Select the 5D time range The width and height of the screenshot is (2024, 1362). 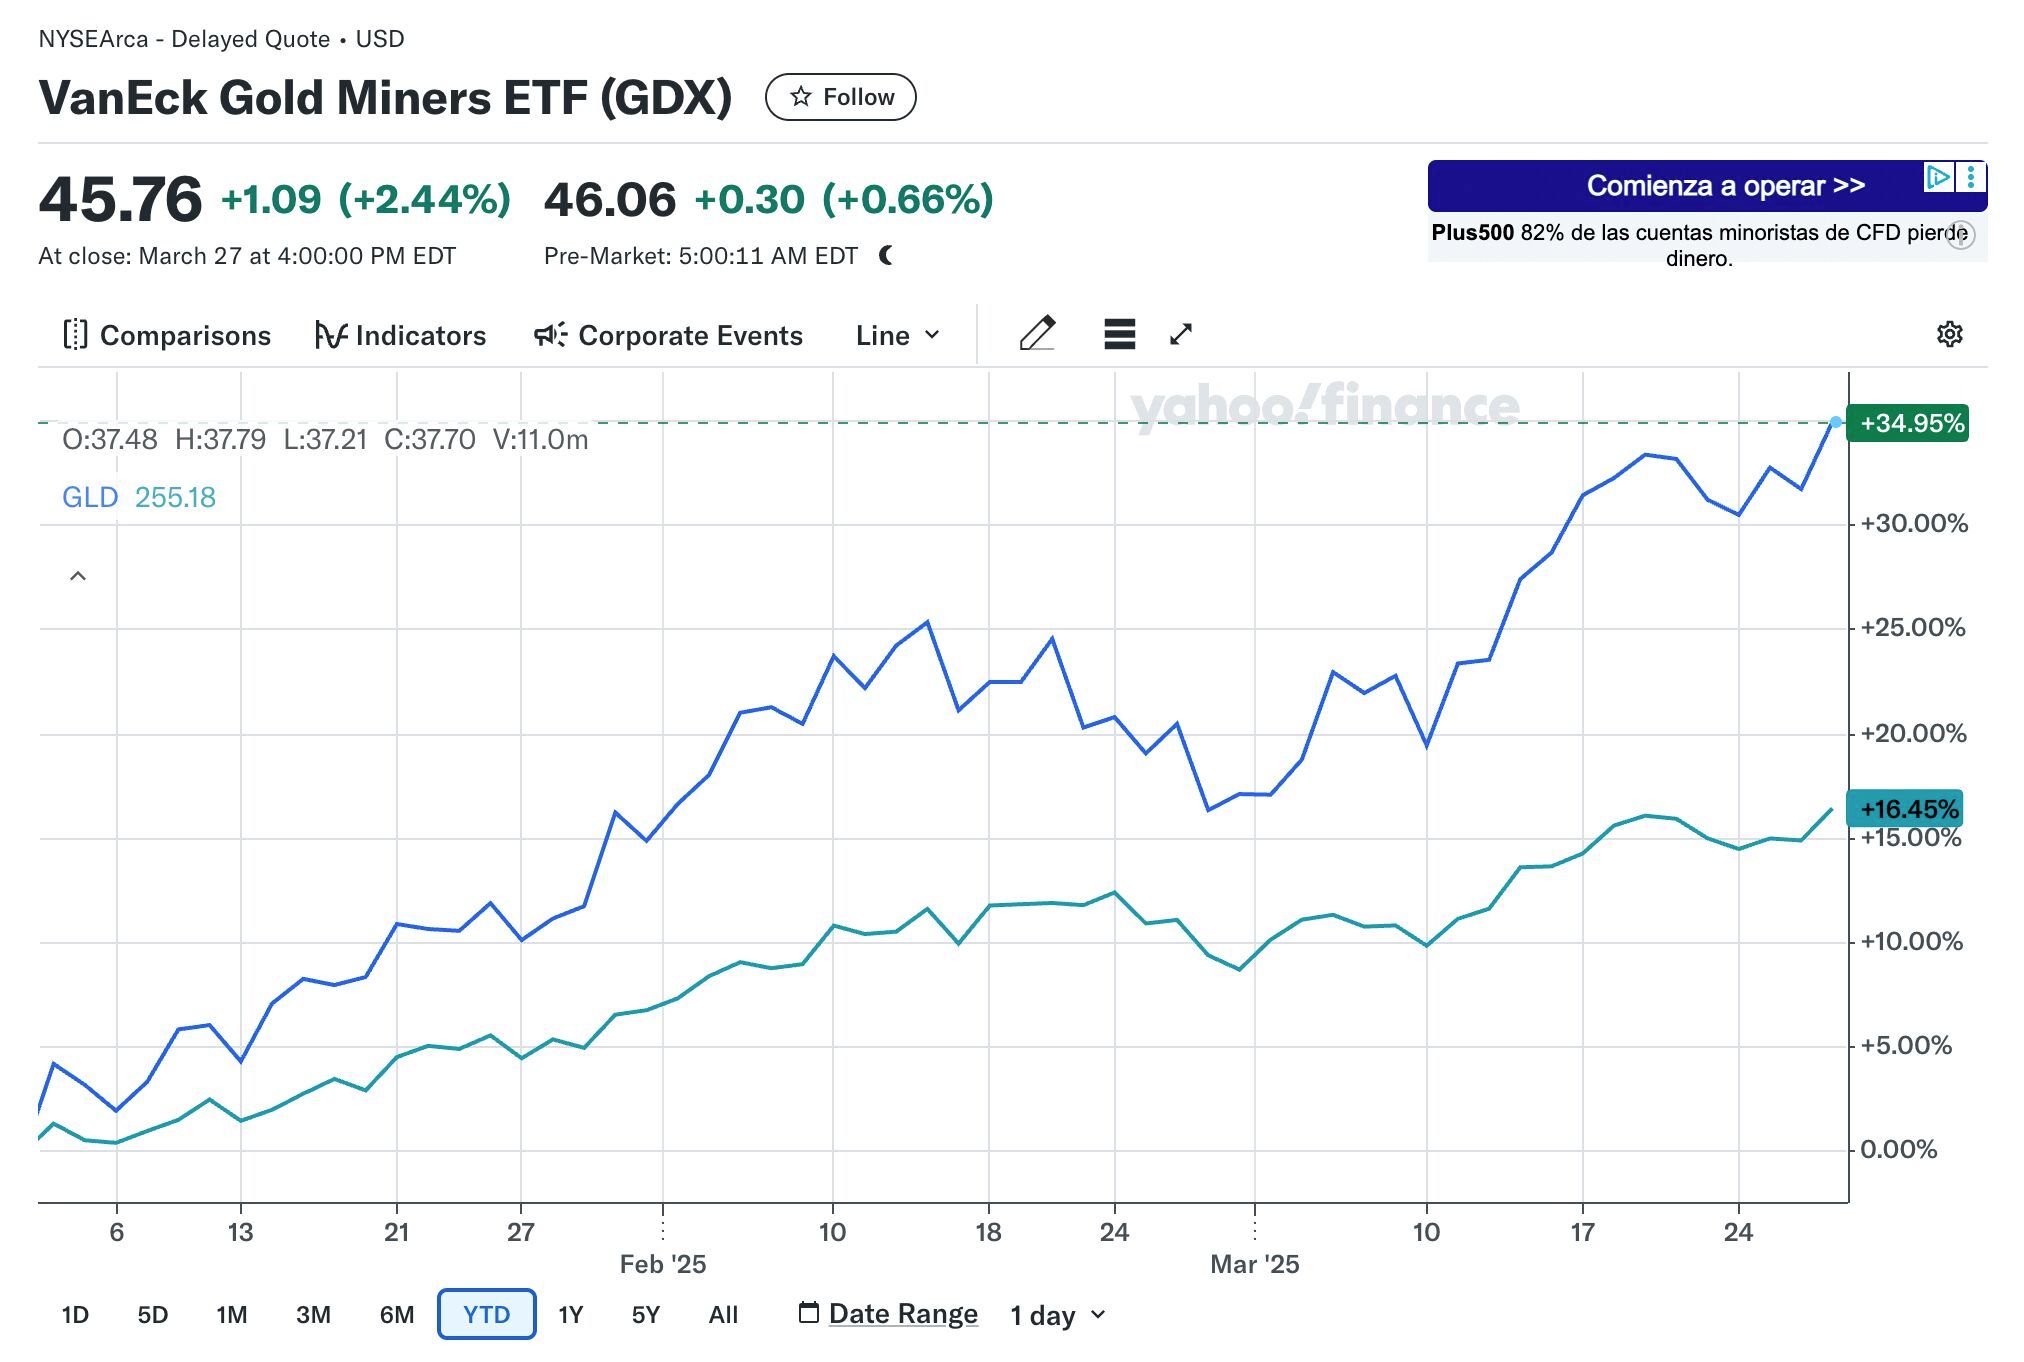tap(152, 1314)
